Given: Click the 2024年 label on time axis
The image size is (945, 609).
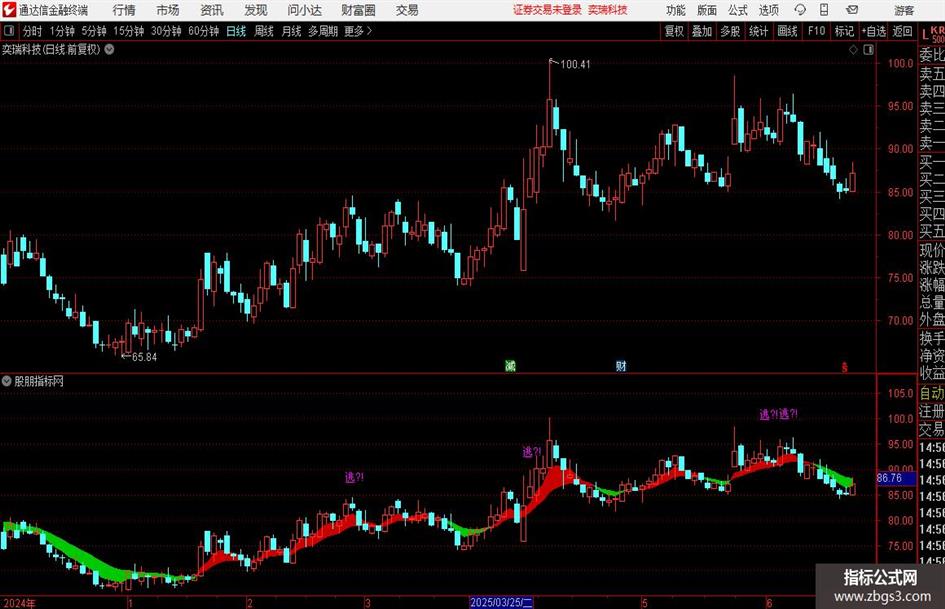Looking at the screenshot, I should (19, 602).
